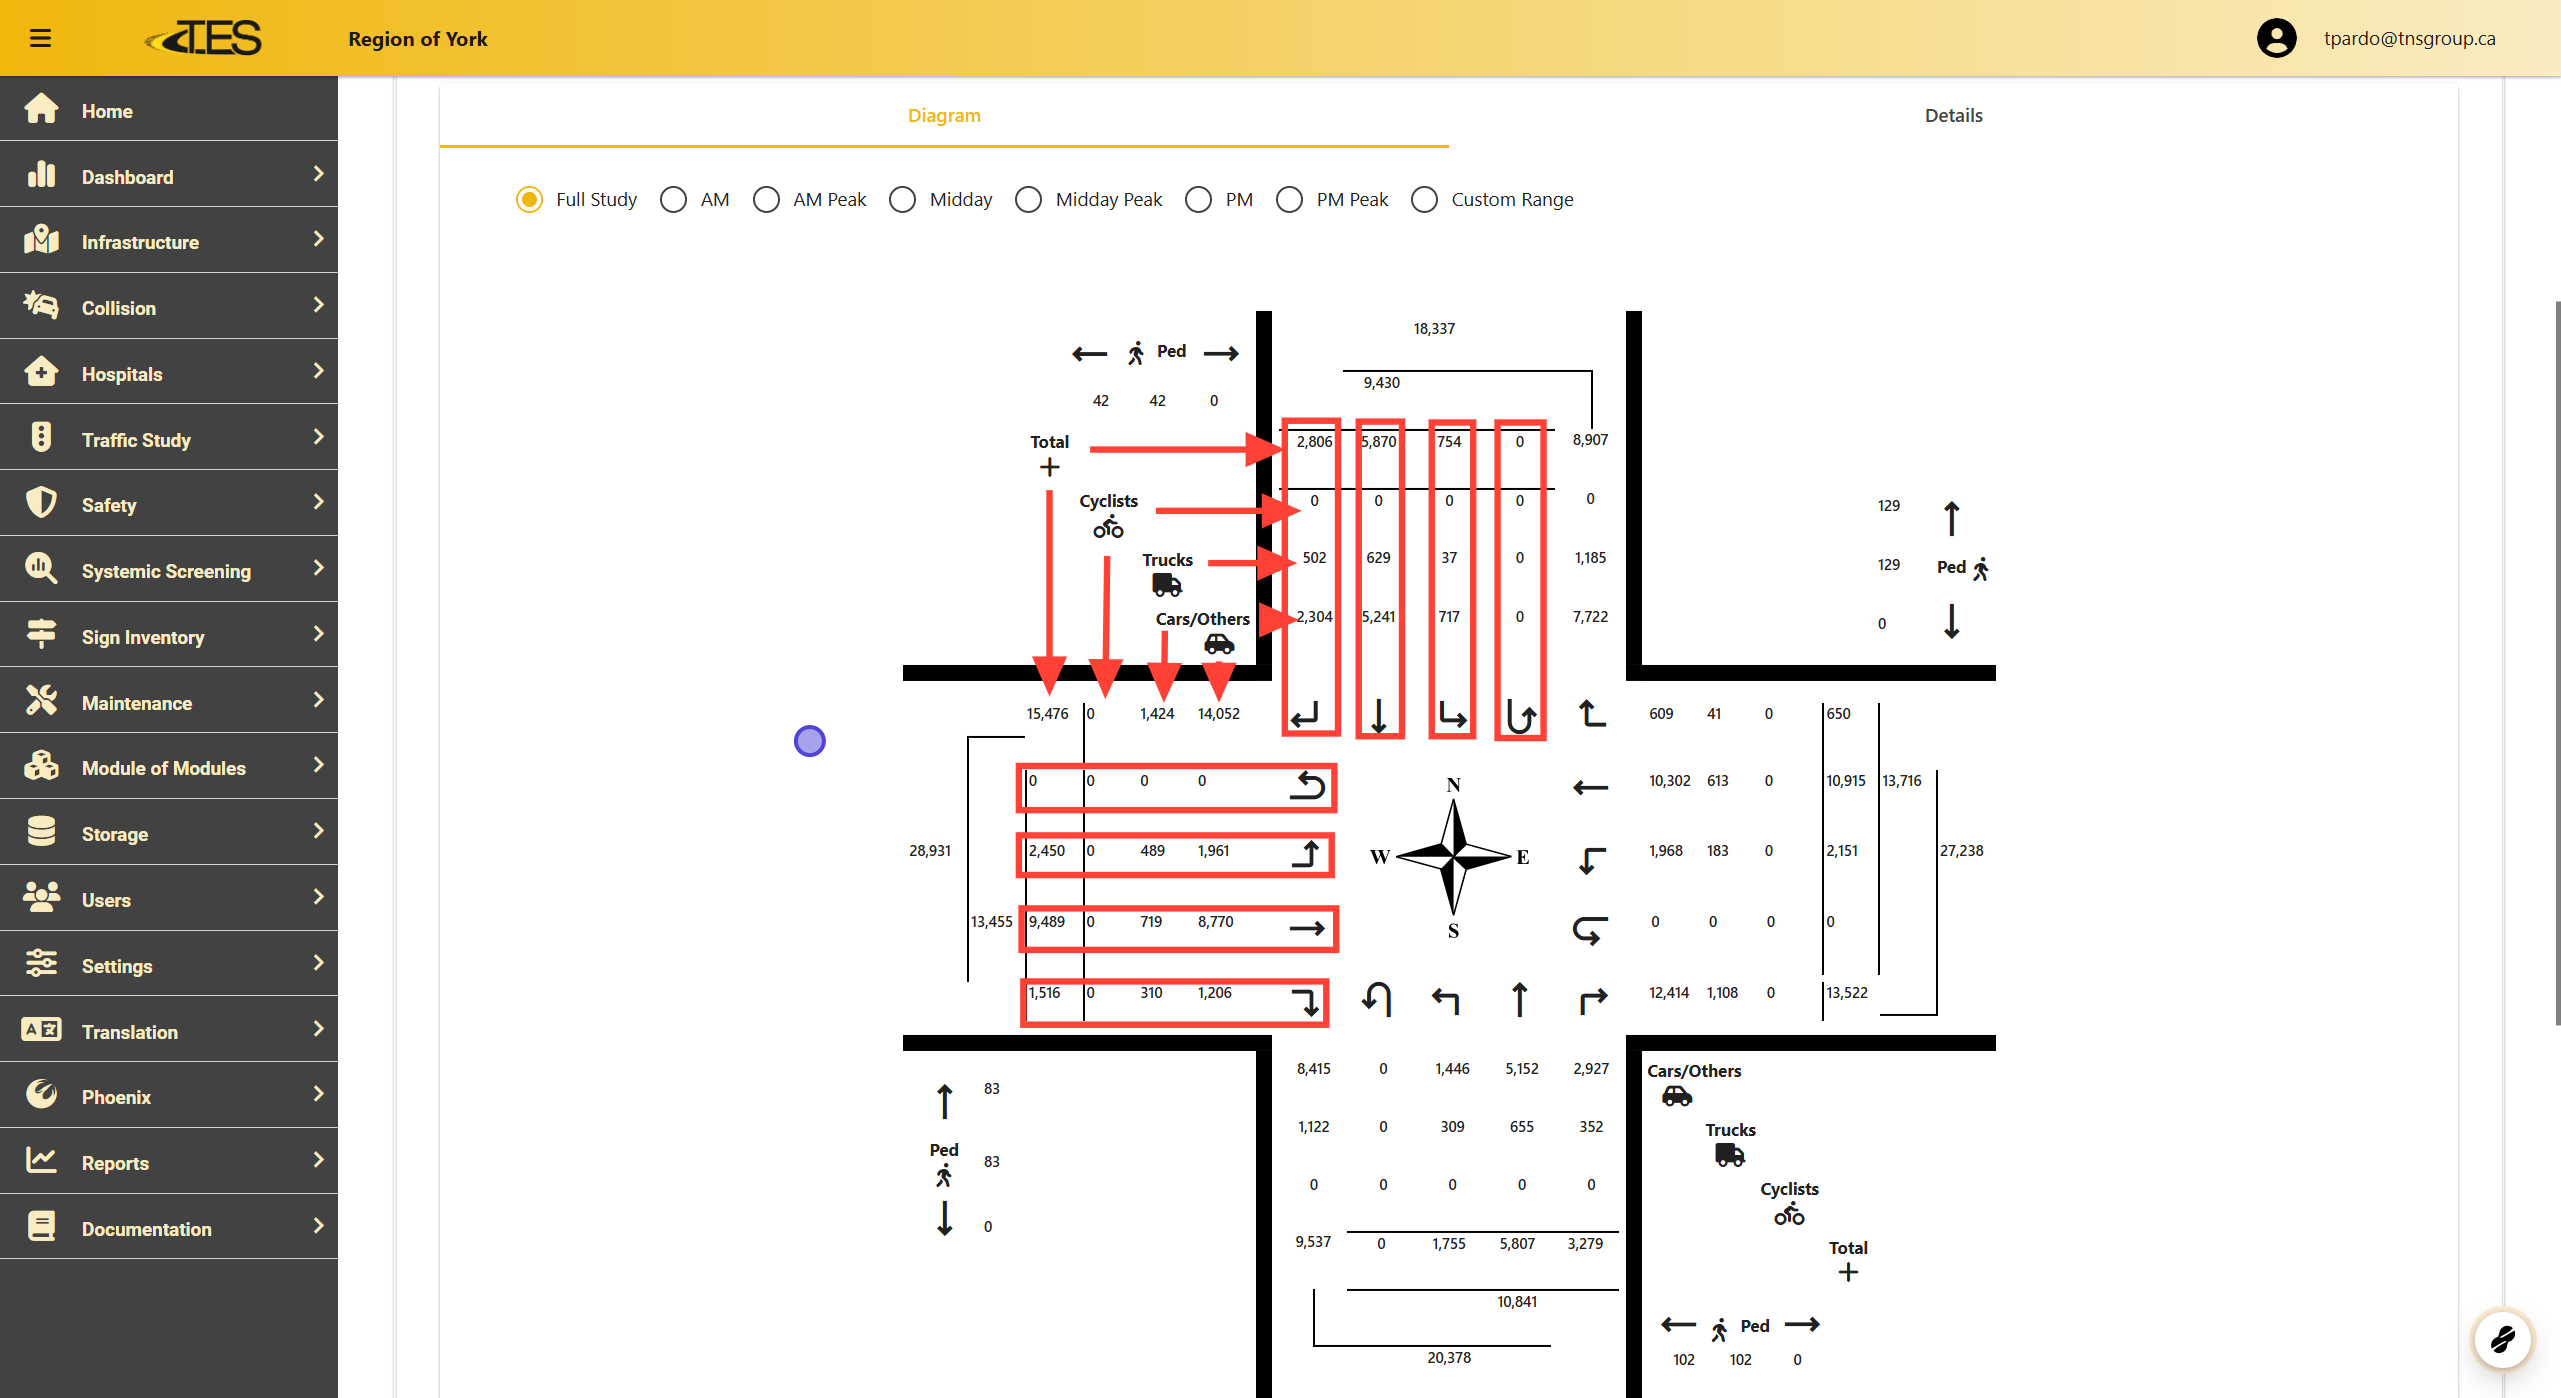The height and width of the screenshot is (1398, 2561).
Task: Click the Collision car crash icon
Action: pyautogui.click(x=41, y=306)
